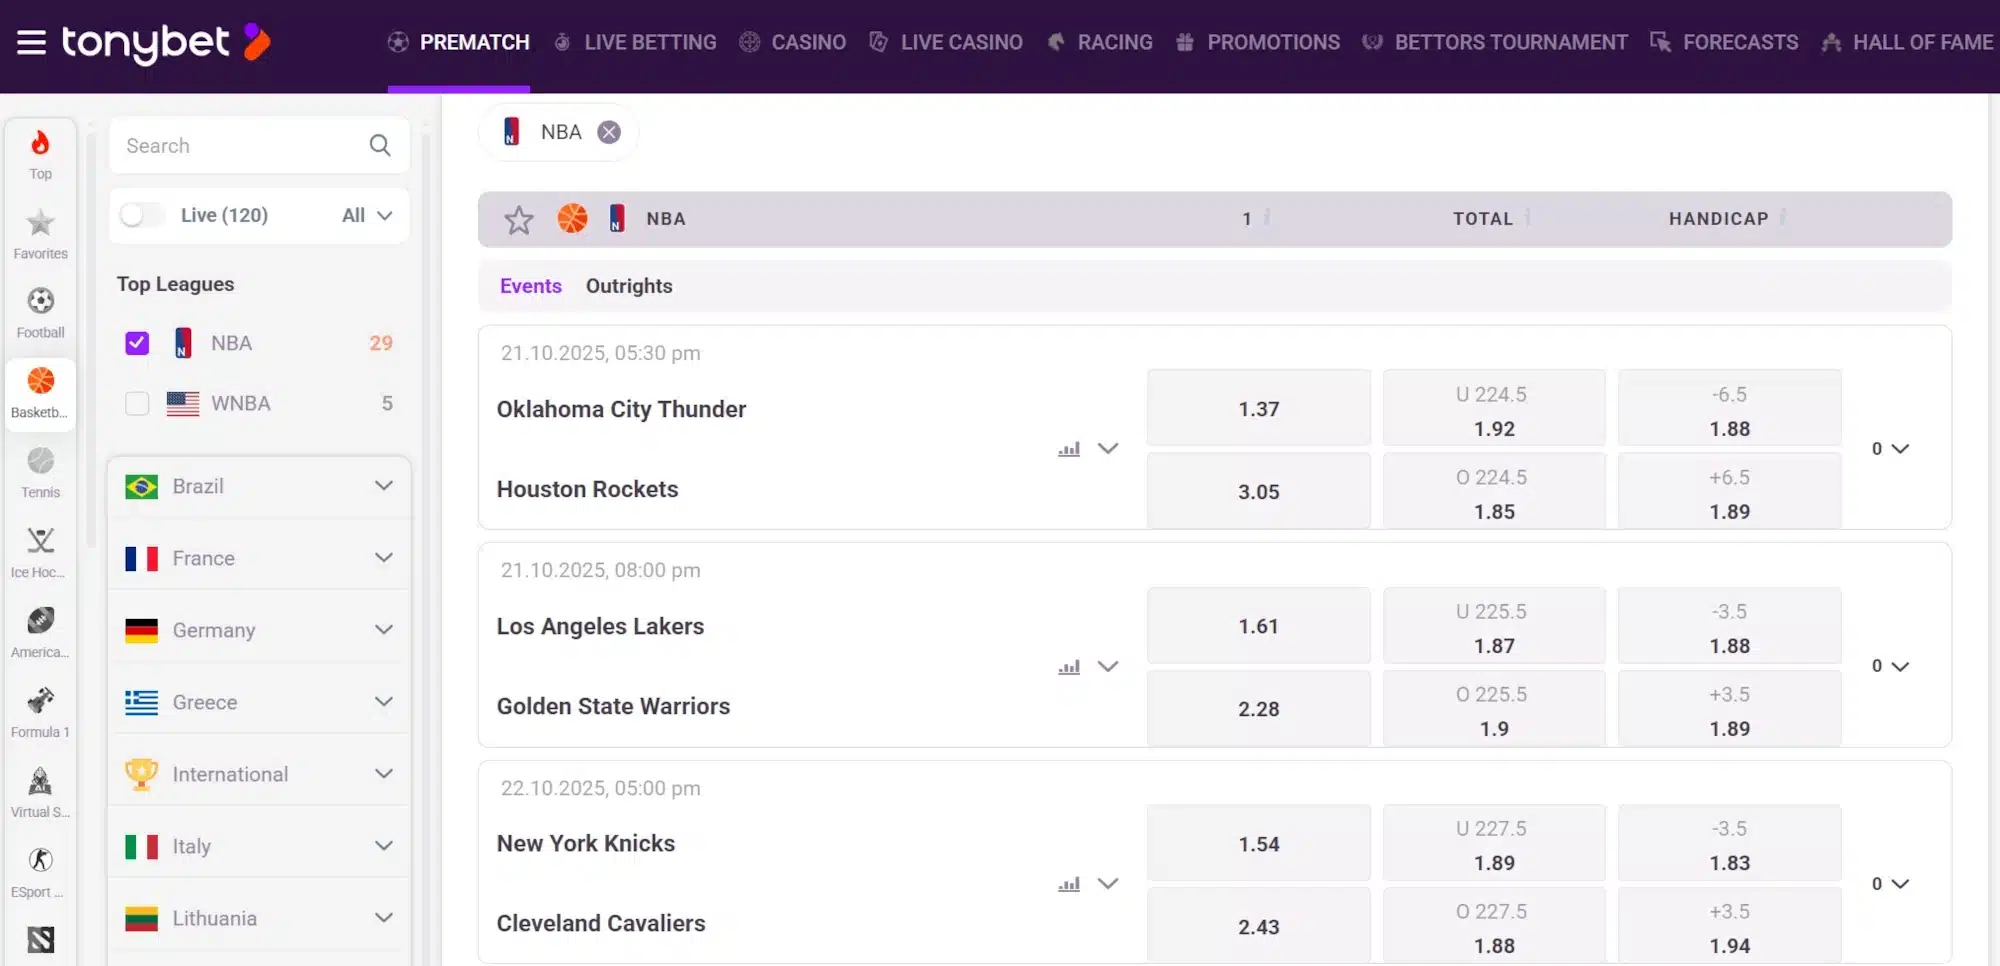Open Favorites star in sidebar
Screen dimensions: 2000x966
[40, 234]
